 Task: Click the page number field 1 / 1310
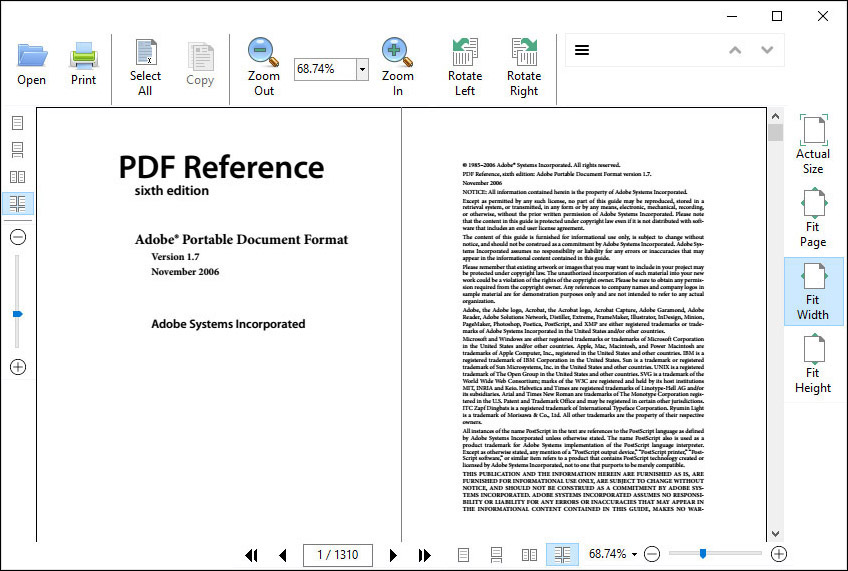[338, 555]
